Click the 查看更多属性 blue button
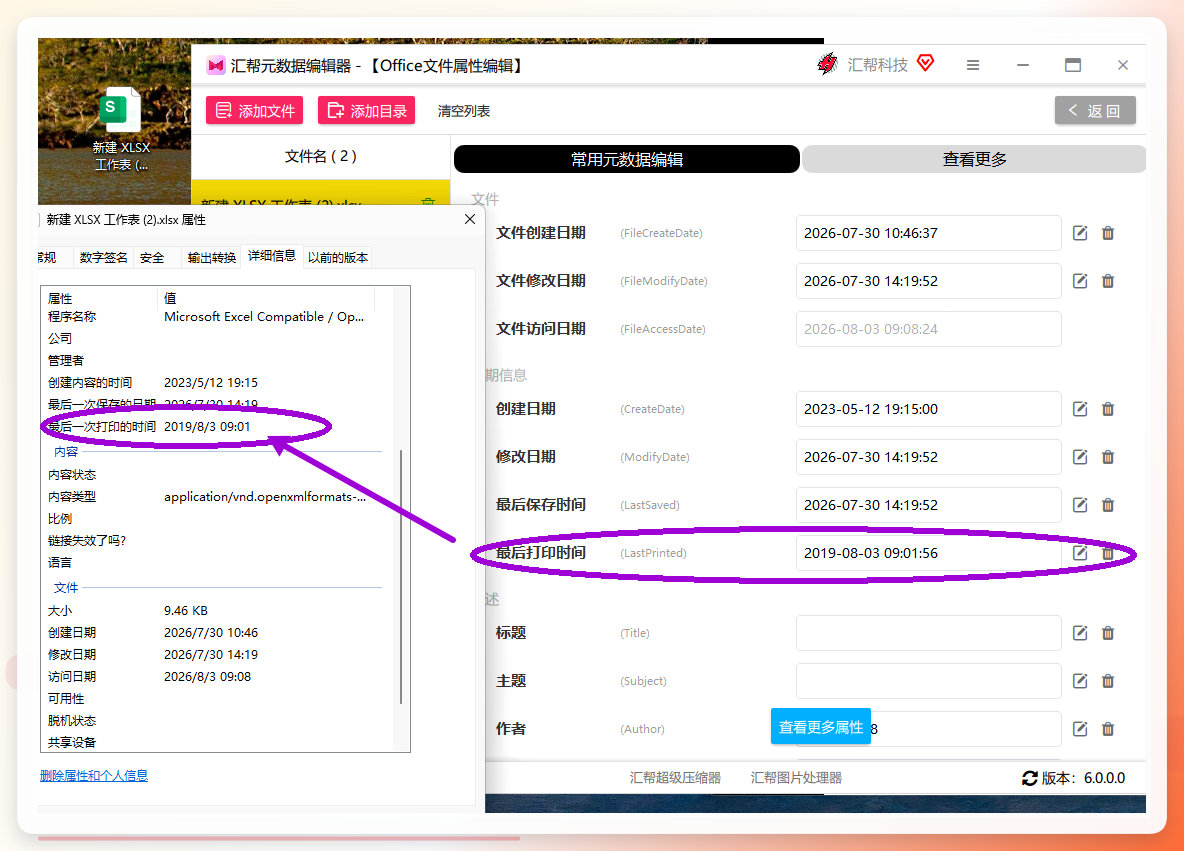Screen dimensions: 1184x851 coord(821,726)
